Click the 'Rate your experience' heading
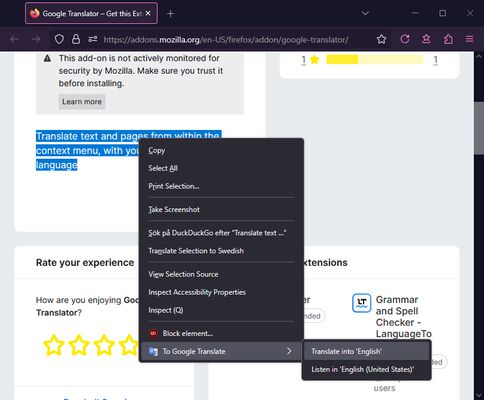The width and height of the screenshot is (484, 400). [85, 262]
